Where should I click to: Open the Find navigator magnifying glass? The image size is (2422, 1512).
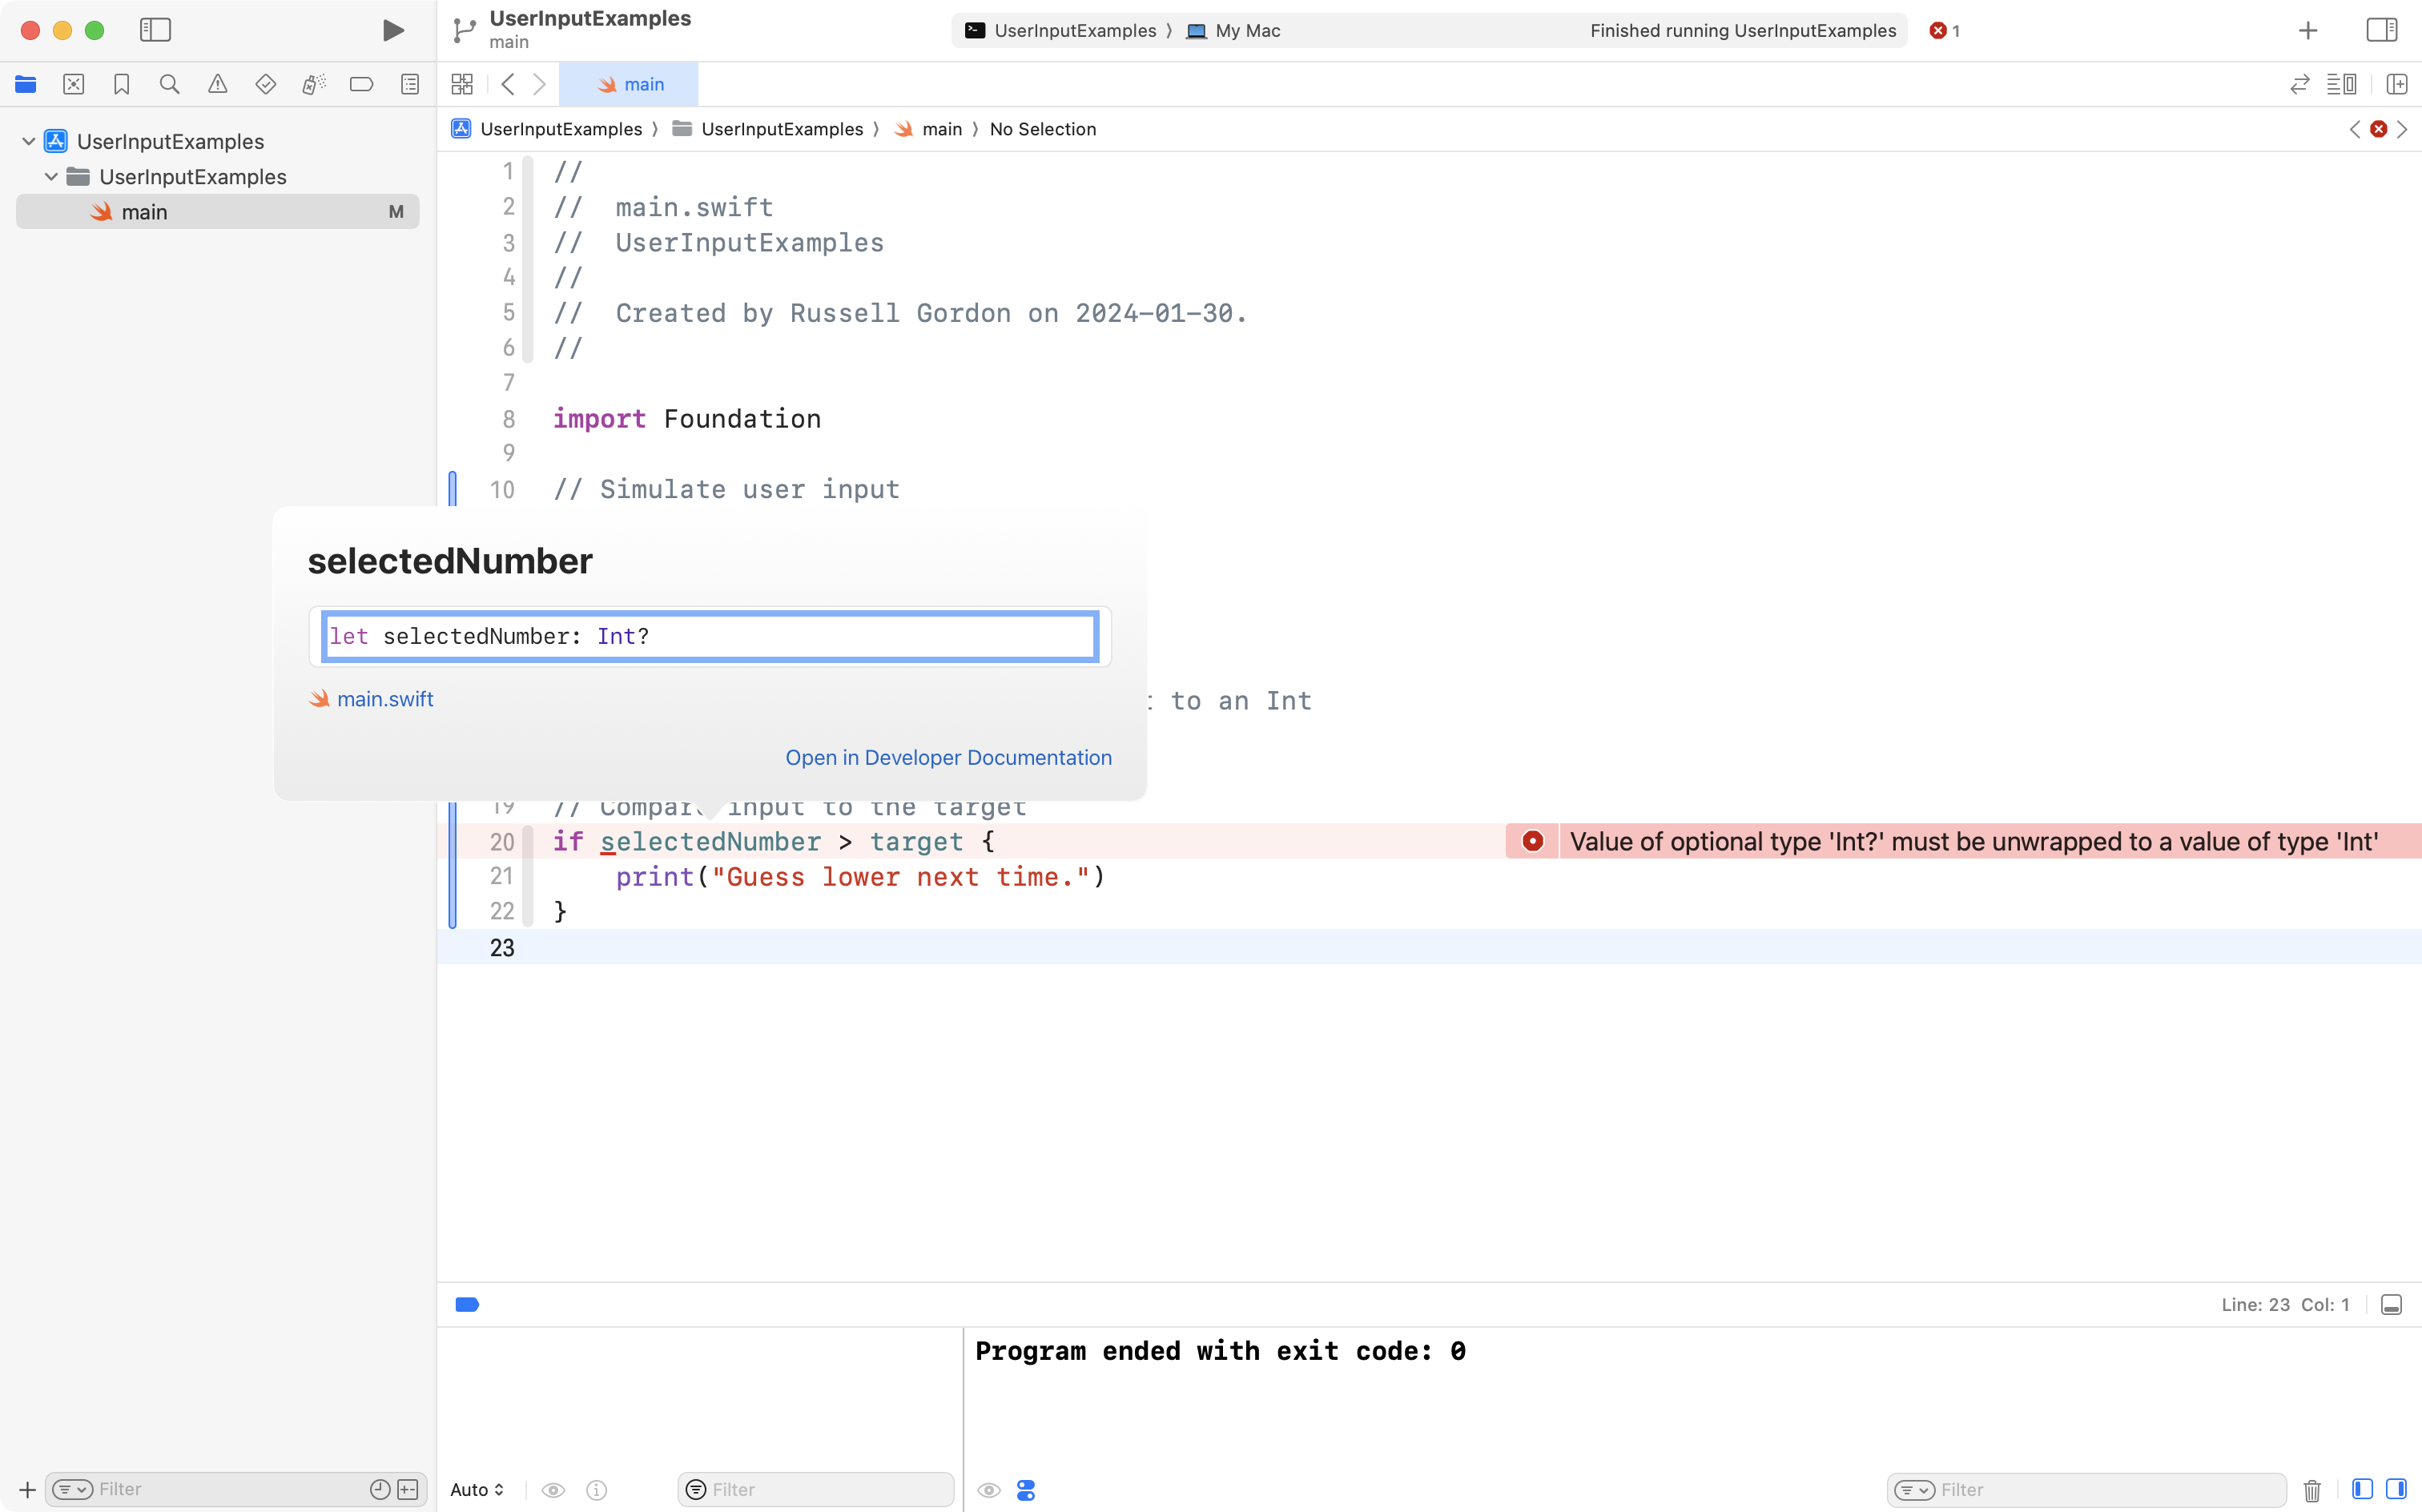tap(169, 84)
